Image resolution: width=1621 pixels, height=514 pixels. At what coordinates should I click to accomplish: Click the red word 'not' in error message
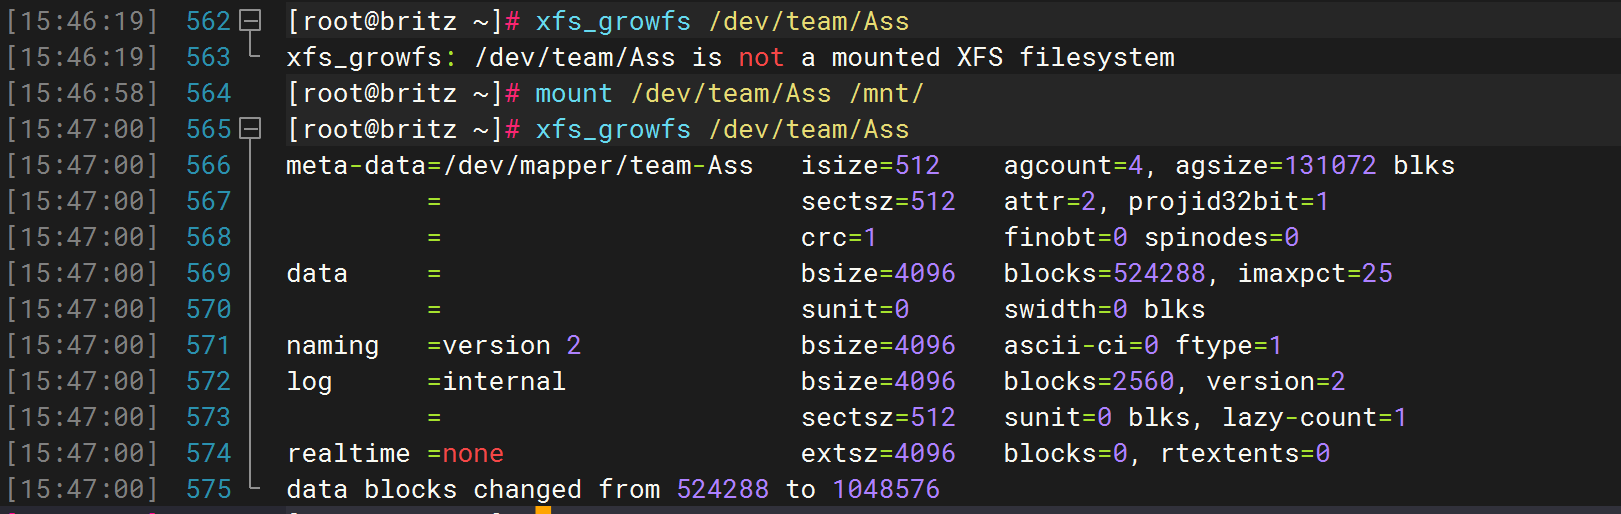(x=761, y=57)
